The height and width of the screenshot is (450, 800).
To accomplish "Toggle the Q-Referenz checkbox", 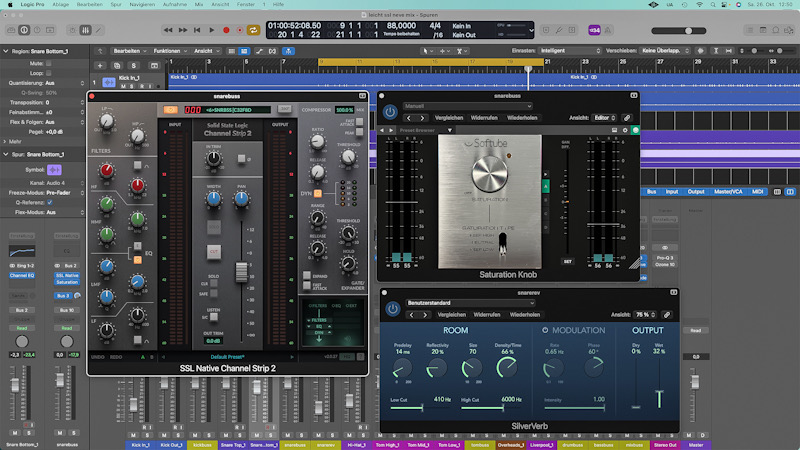I will [x=49, y=203].
